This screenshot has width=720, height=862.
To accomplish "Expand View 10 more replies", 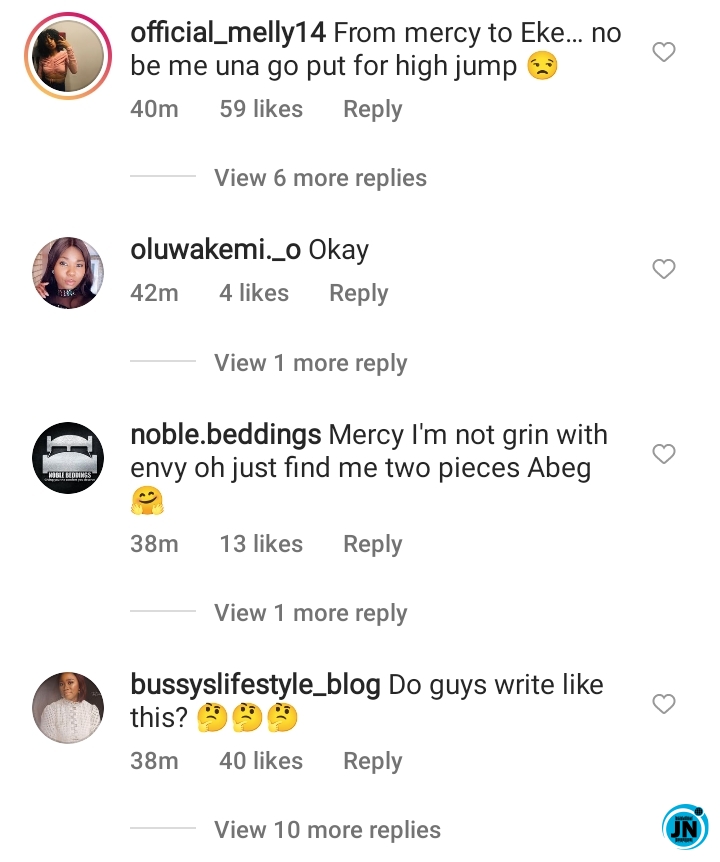I will tap(328, 830).
